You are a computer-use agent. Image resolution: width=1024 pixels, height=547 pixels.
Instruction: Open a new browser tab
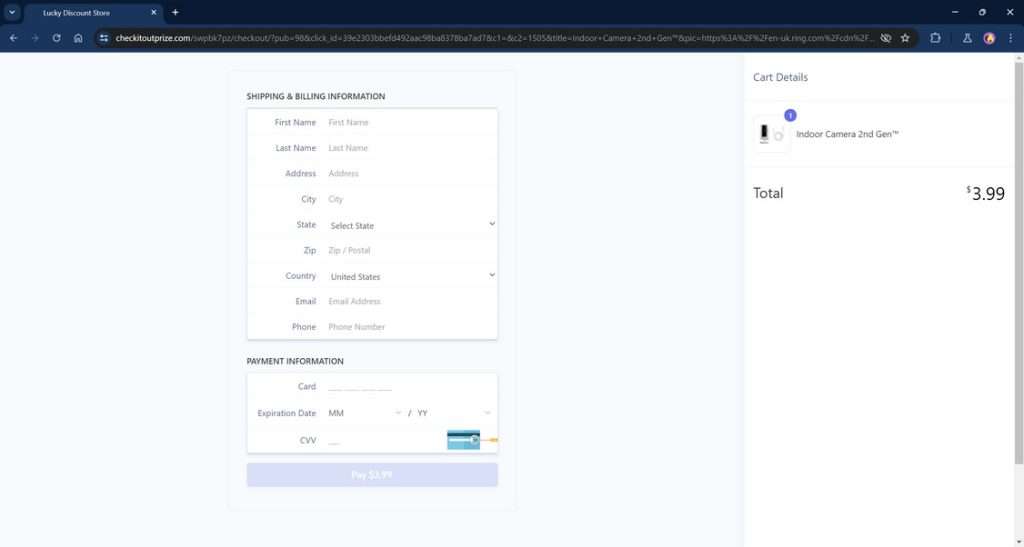(x=175, y=12)
